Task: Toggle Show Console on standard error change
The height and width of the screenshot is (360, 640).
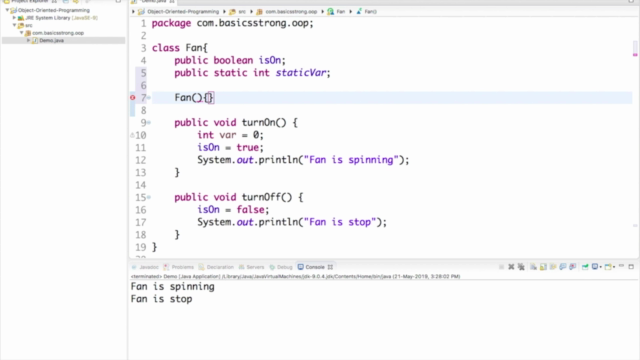Action: tap(573, 267)
